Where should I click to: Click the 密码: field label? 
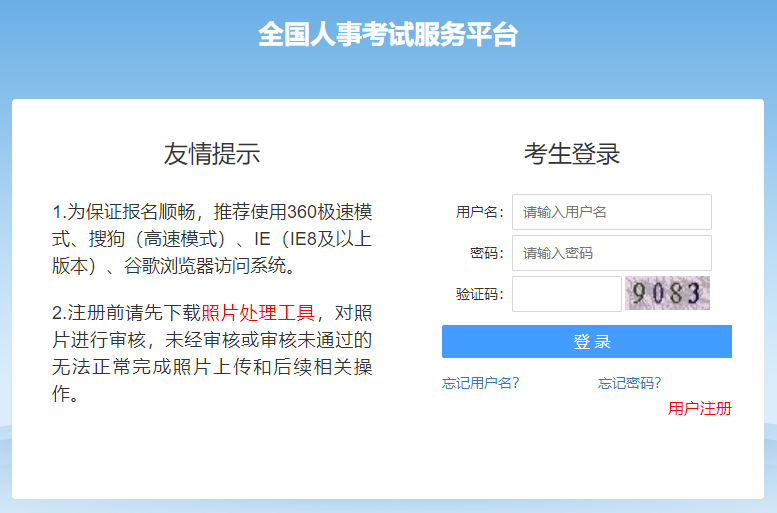tap(487, 253)
